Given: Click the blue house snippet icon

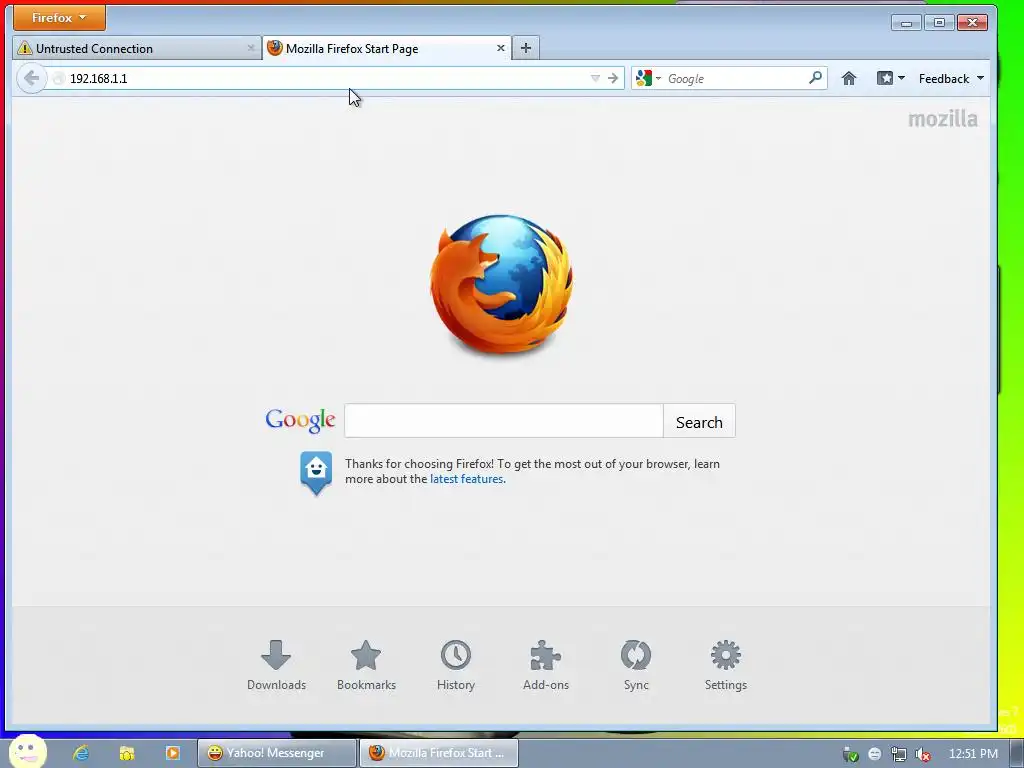Looking at the screenshot, I should coord(316,472).
